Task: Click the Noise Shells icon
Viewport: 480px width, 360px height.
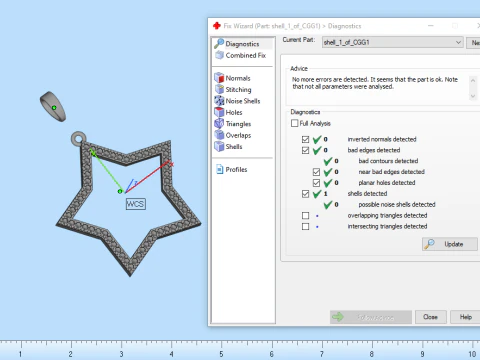Action: 219,101
